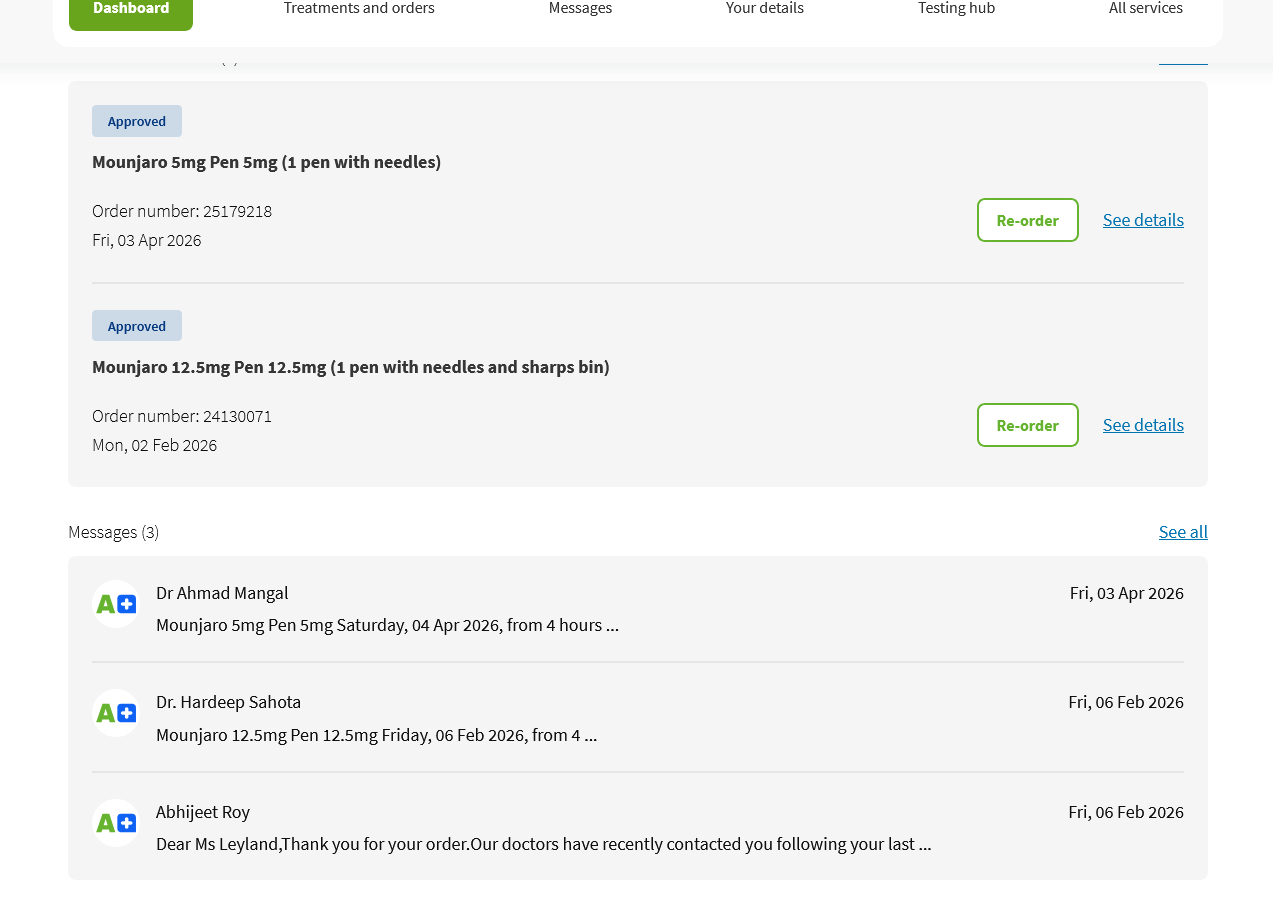This screenshot has height=904, width=1273.
Task: Click the Mounjaro 12.5mg Pen order title
Action: tap(350, 367)
